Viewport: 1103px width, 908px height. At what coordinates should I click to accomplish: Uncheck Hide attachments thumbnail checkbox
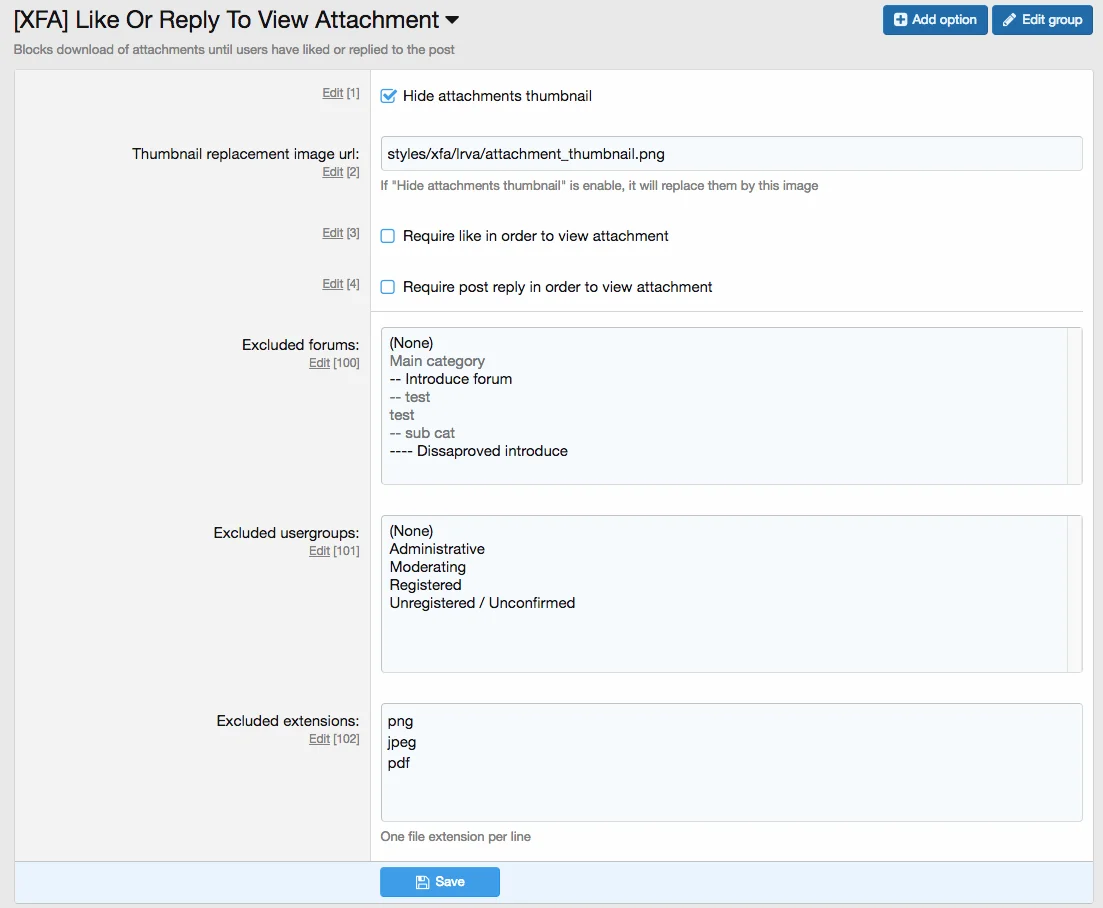(x=389, y=96)
